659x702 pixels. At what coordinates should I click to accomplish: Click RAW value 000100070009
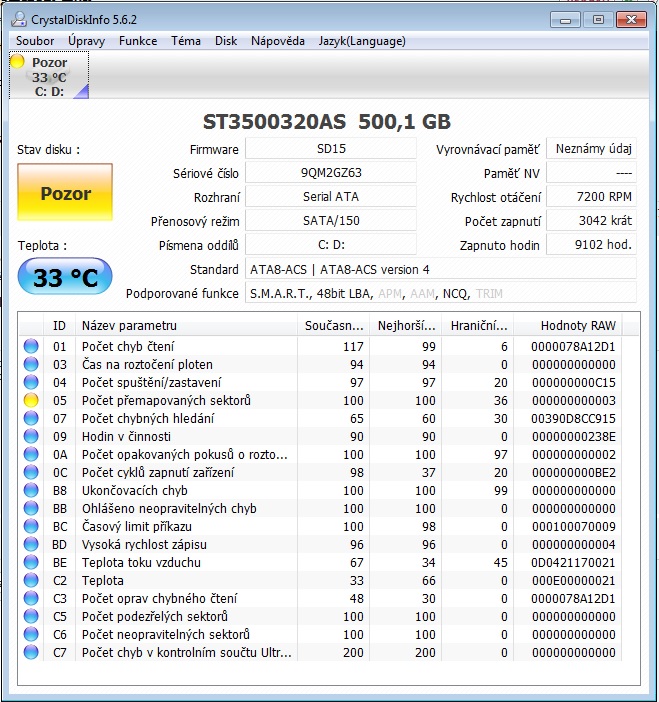[x=573, y=526]
